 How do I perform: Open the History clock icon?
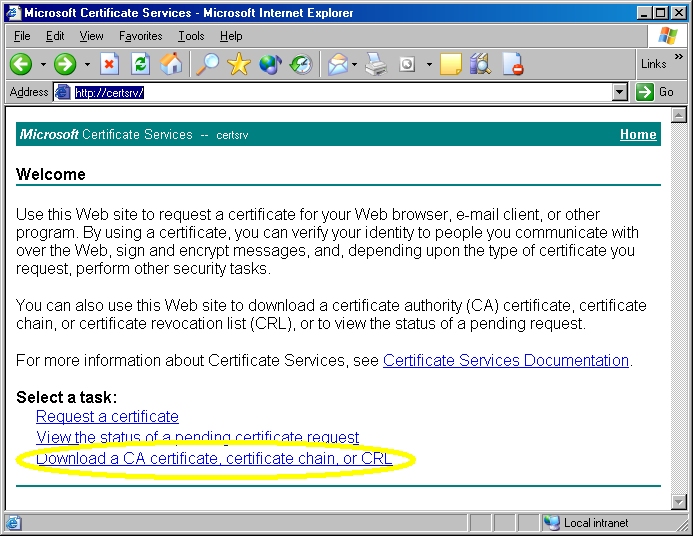tap(301, 65)
